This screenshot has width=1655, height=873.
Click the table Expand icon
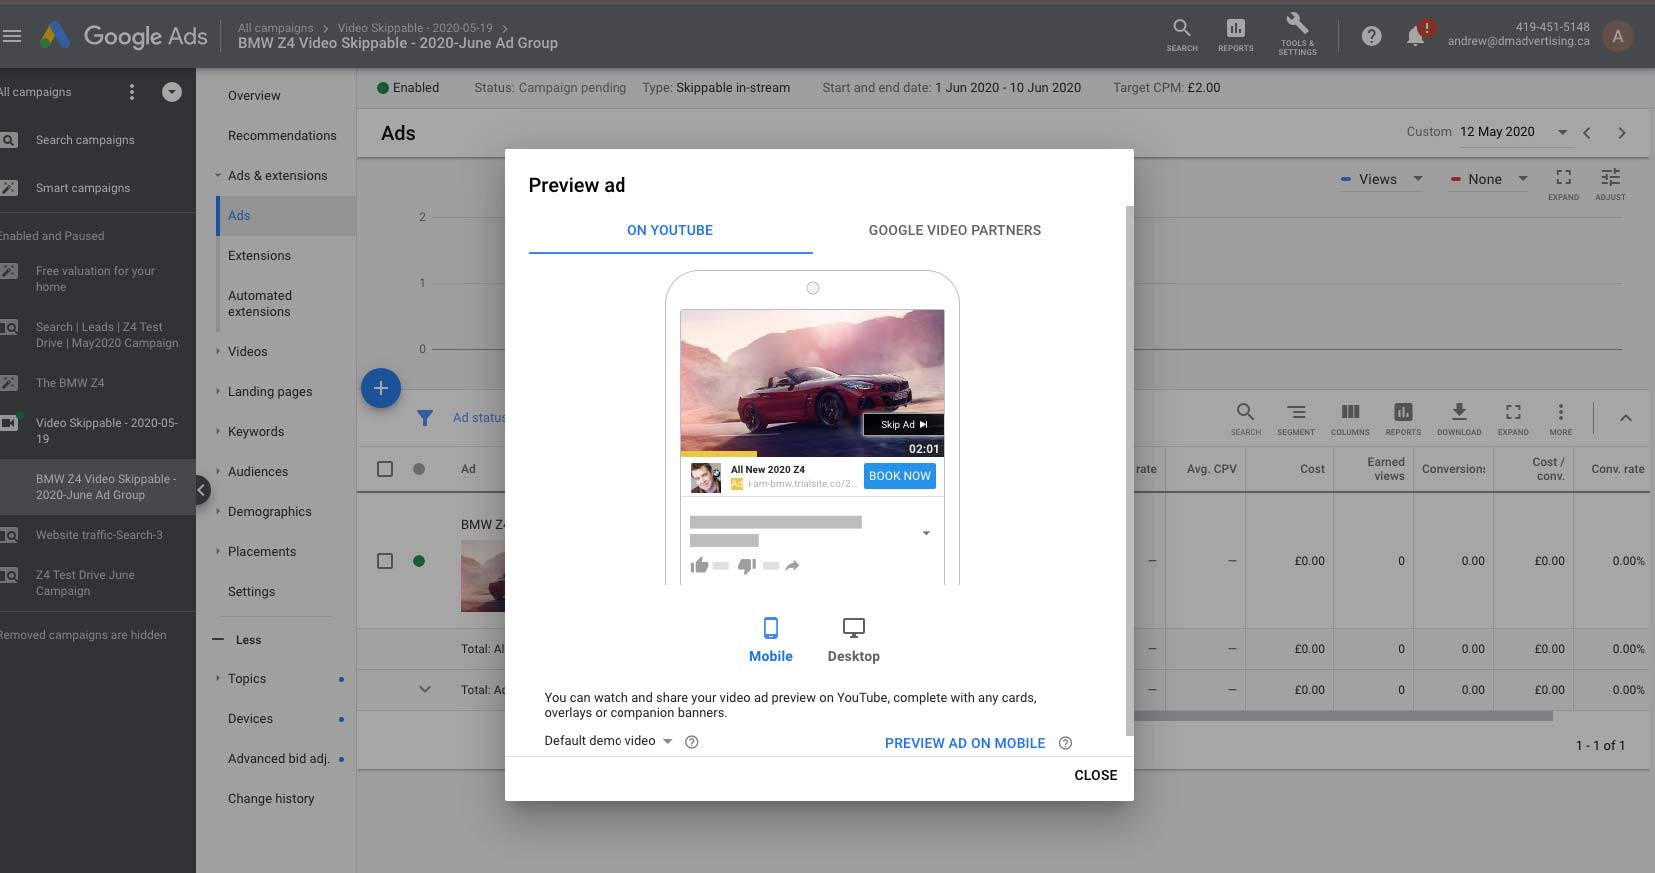tap(1513, 418)
